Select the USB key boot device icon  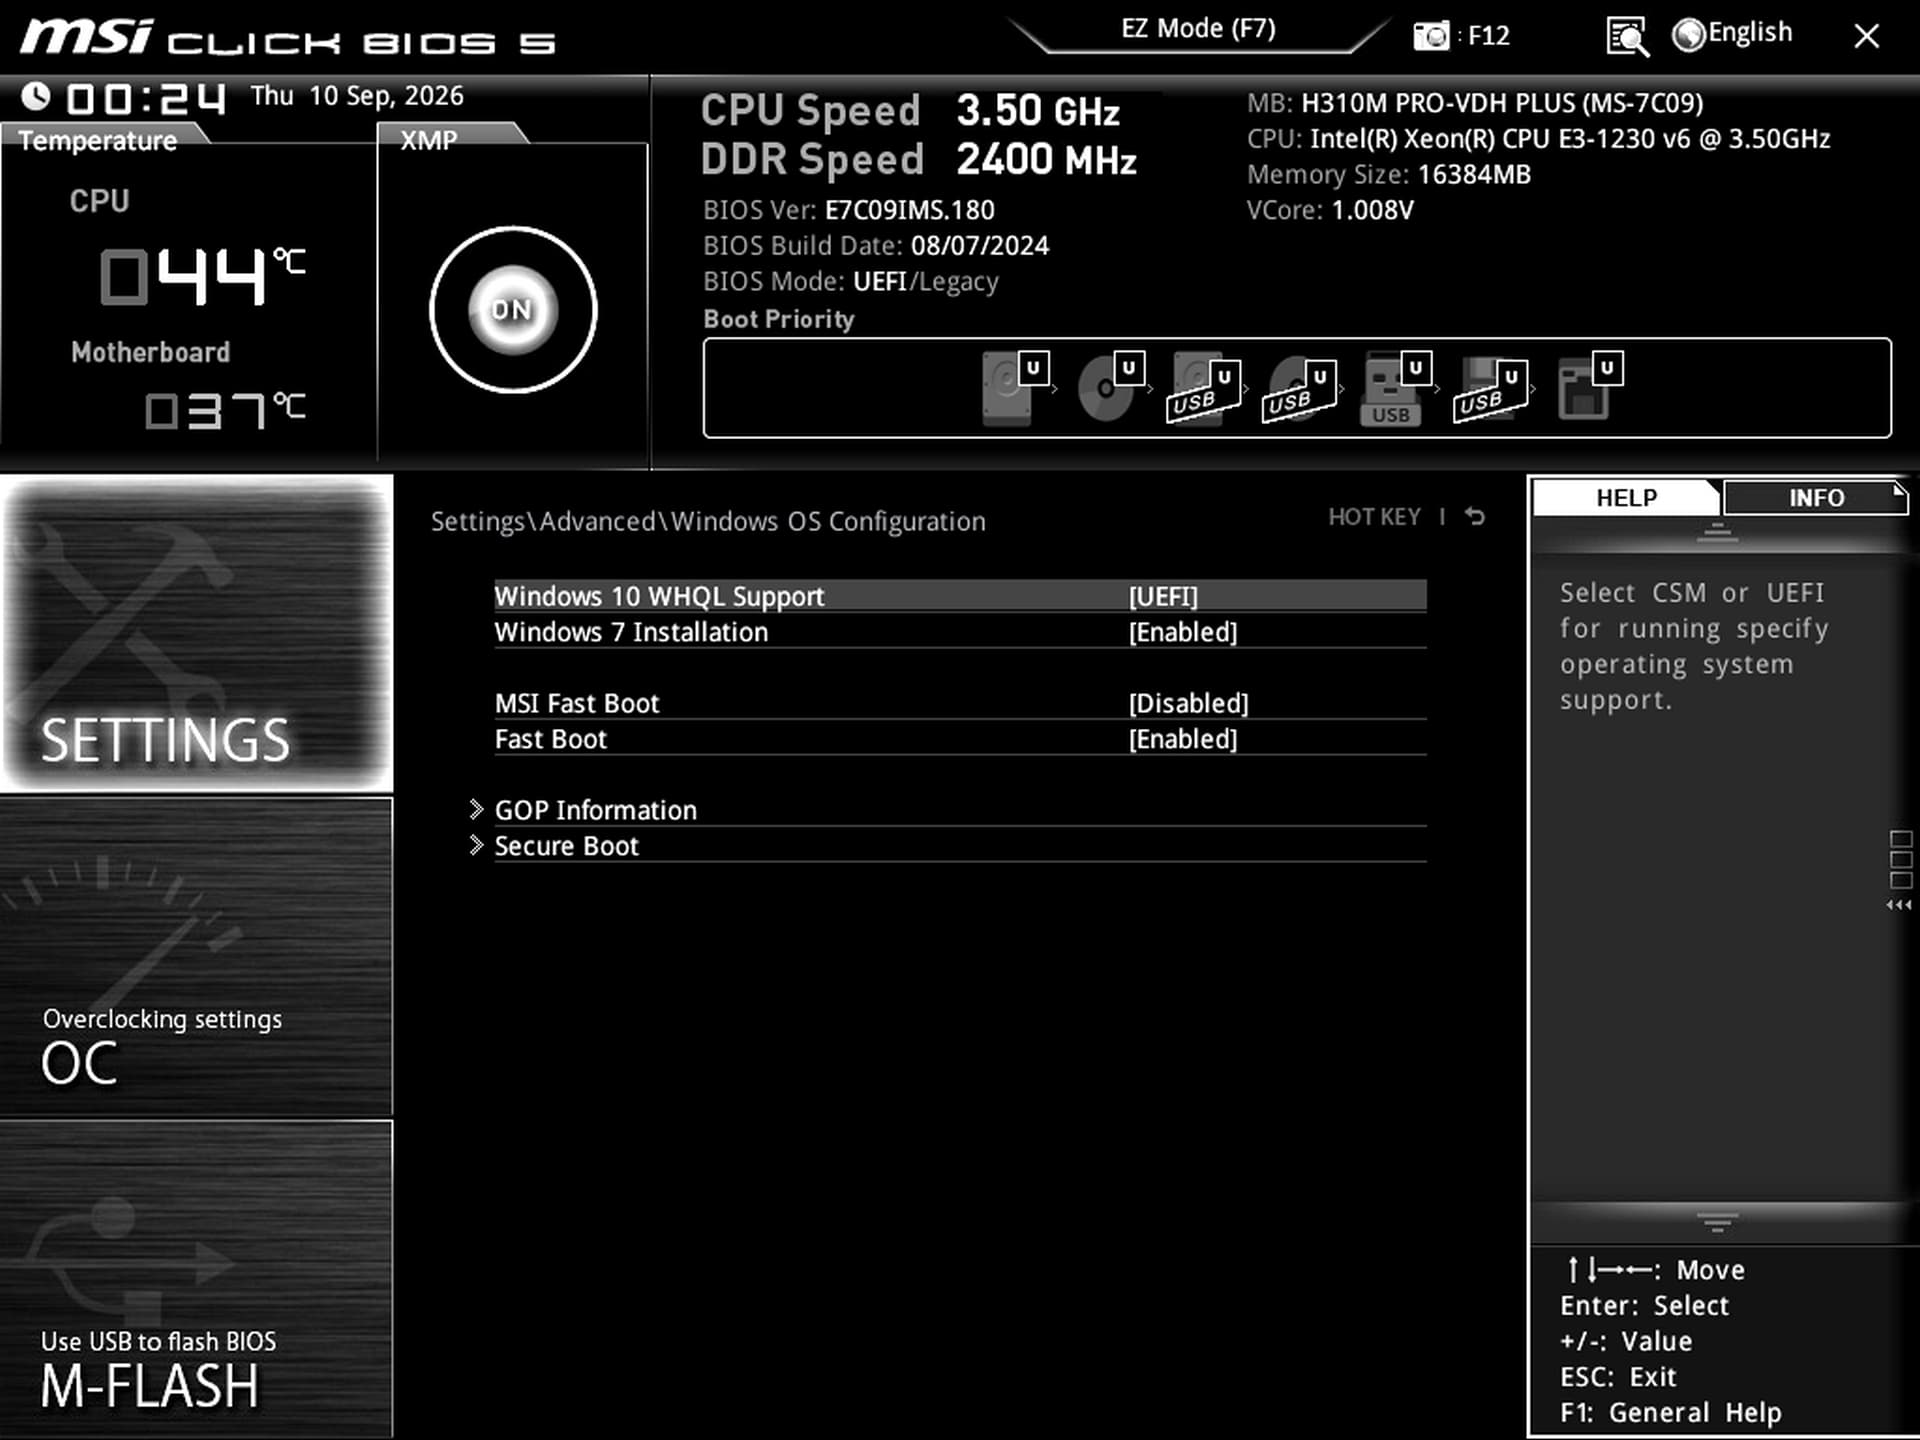pyautogui.click(x=1394, y=388)
